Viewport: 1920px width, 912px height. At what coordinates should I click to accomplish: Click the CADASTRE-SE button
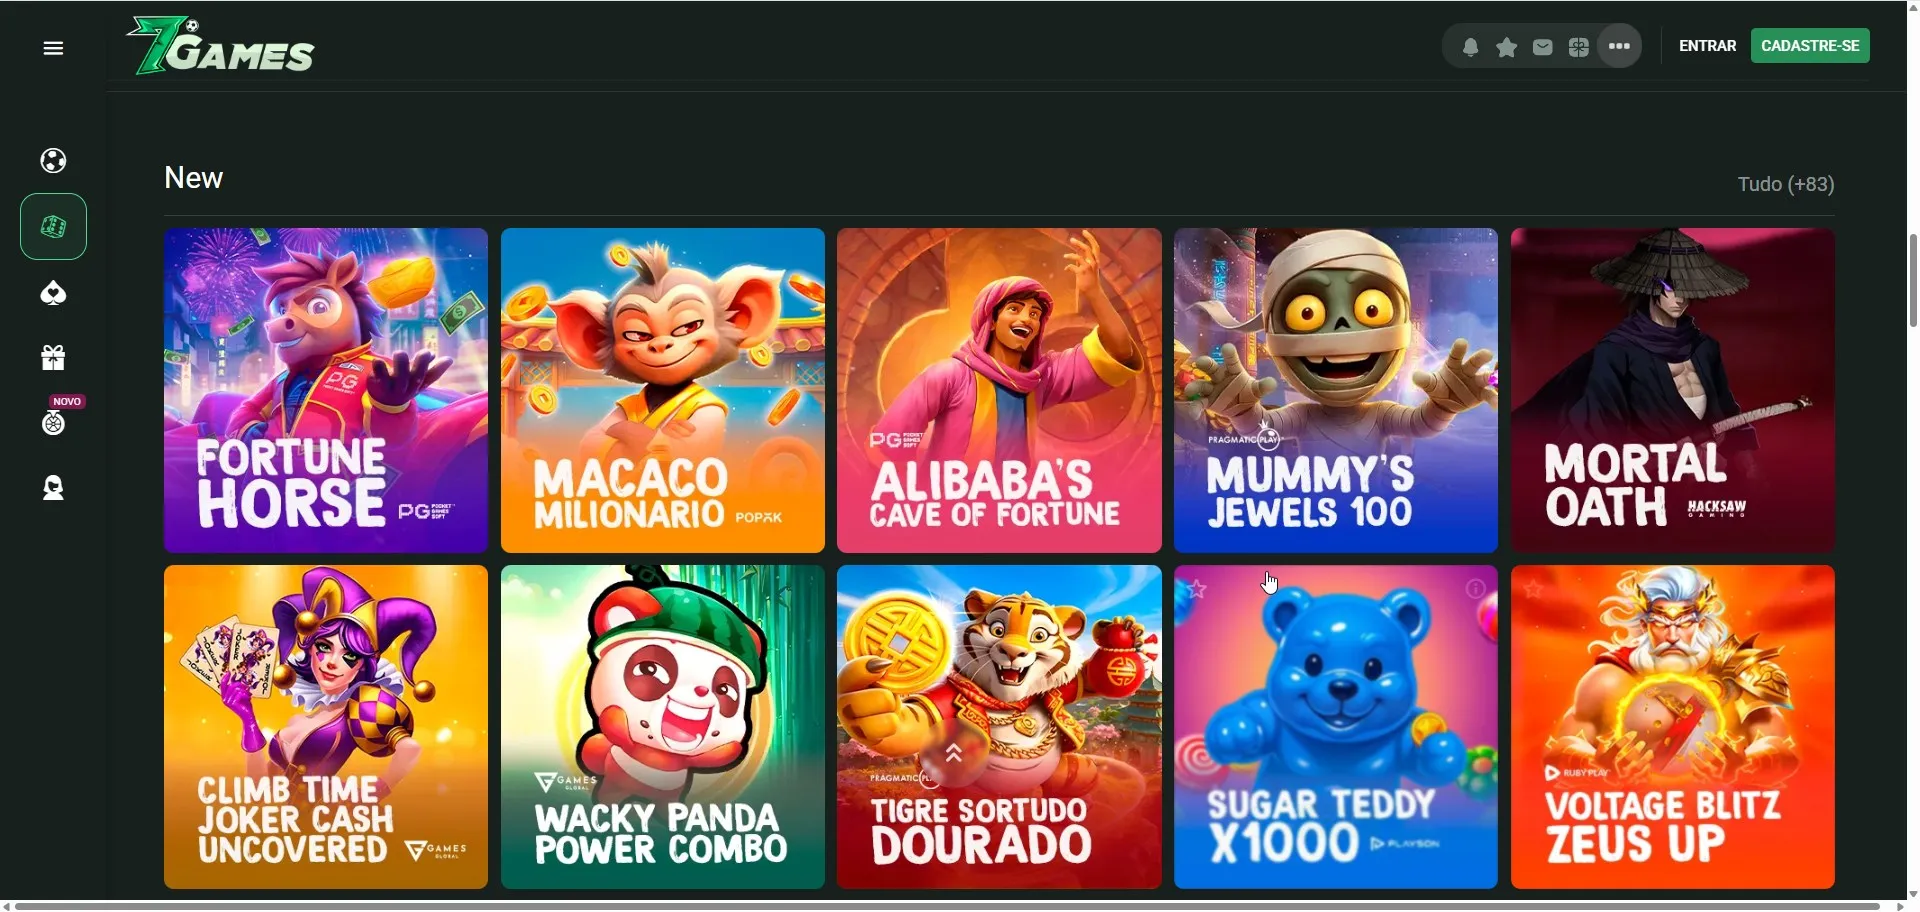pos(1810,46)
